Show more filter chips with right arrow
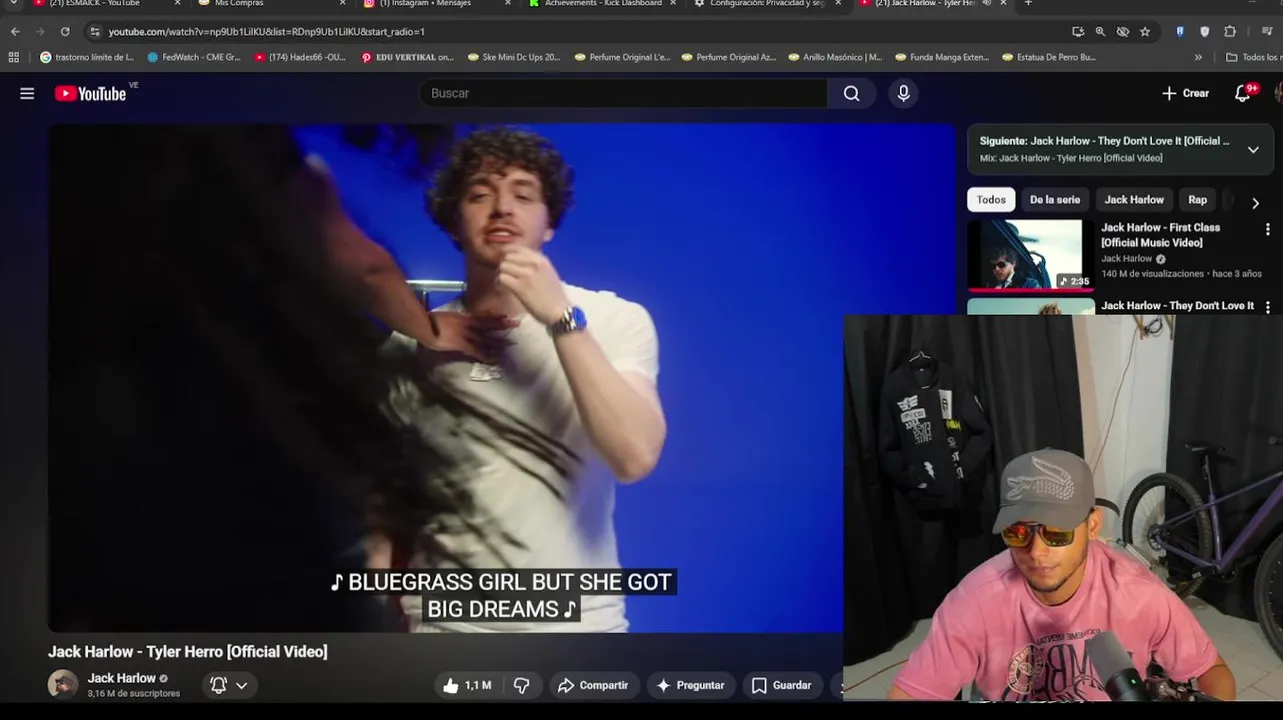1283x720 pixels. (x=1255, y=203)
